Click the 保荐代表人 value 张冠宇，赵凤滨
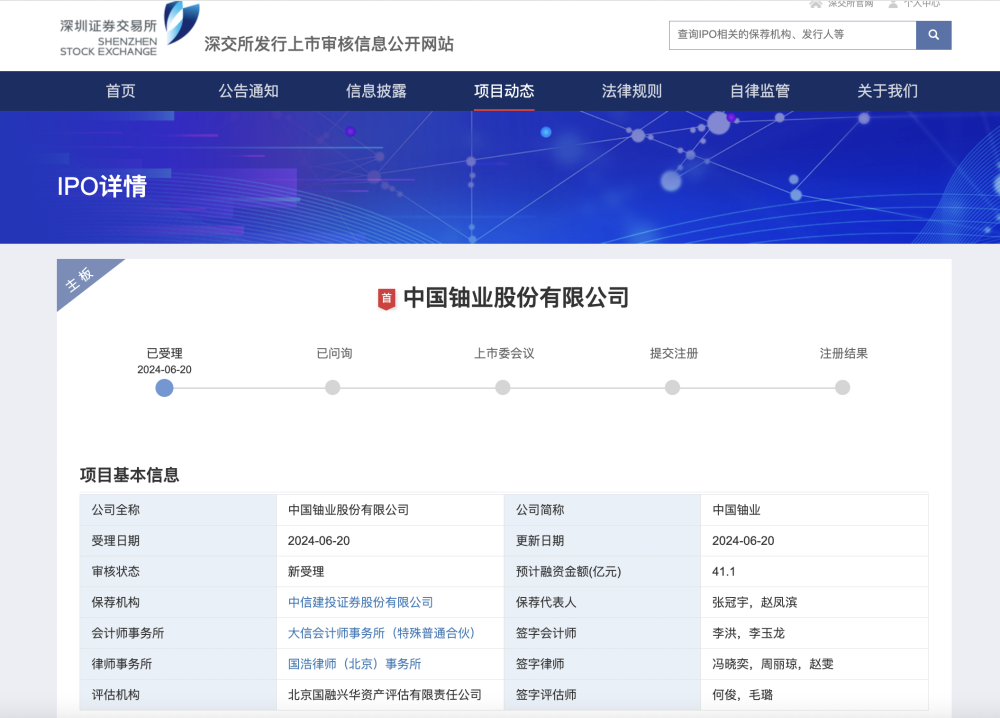 [x=755, y=603]
